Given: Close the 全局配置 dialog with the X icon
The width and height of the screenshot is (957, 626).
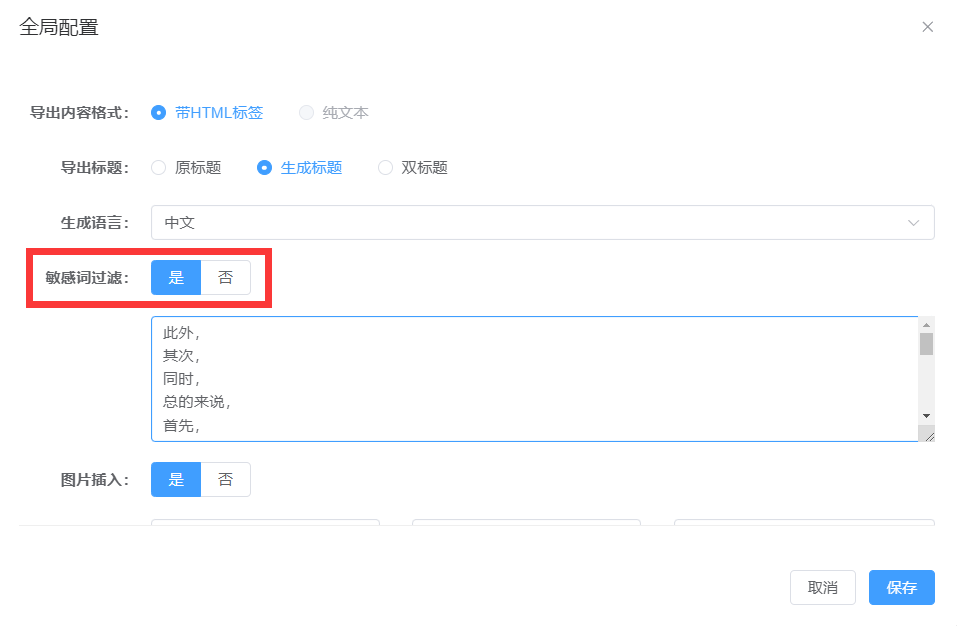Looking at the screenshot, I should 927,27.
